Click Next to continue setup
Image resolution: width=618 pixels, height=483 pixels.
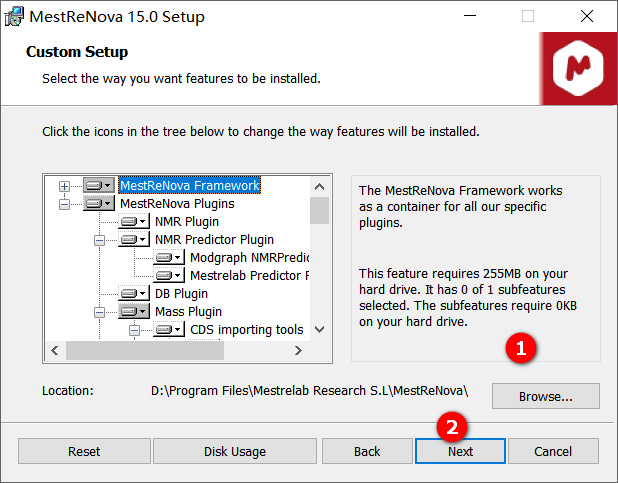[x=460, y=451]
